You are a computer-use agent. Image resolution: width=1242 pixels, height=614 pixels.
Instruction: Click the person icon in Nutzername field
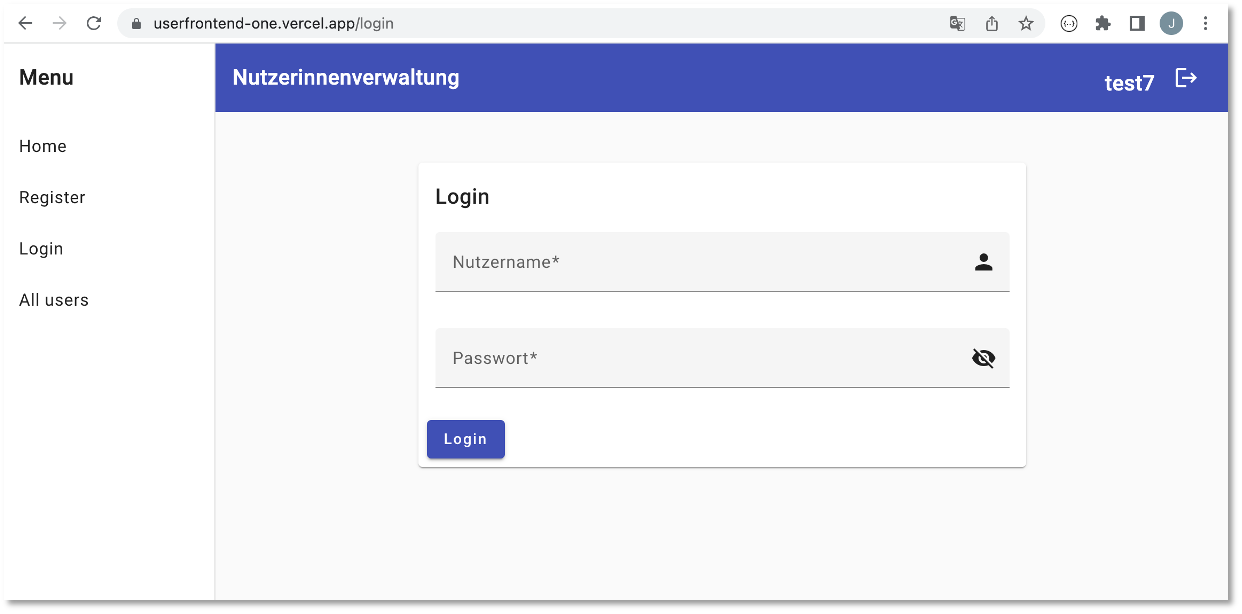[x=984, y=262]
